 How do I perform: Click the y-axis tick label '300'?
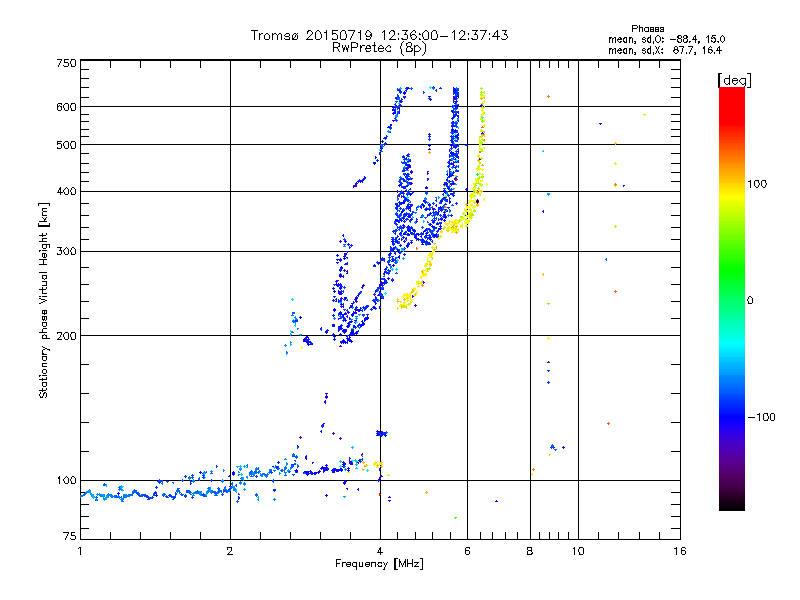coord(66,252)
